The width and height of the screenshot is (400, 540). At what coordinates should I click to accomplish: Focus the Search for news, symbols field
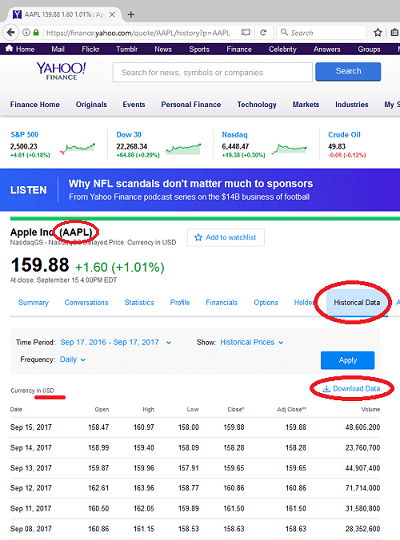tap(213, 72)
